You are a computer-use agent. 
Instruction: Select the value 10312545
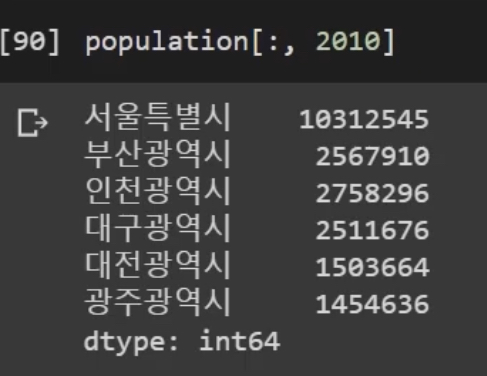coord(364,119)
